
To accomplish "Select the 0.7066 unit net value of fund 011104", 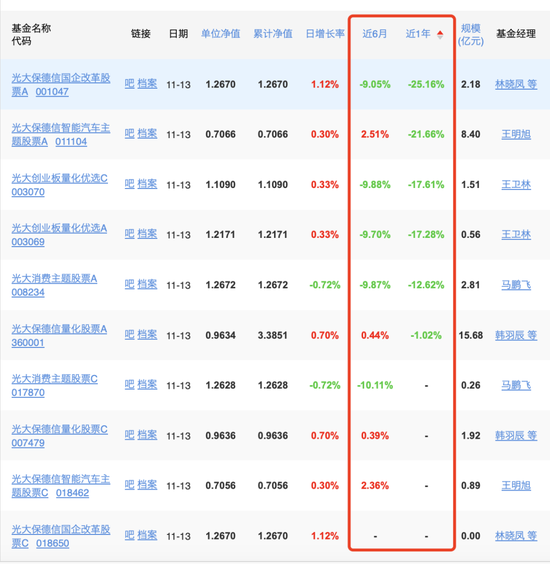I will click(x=221, y=135).
